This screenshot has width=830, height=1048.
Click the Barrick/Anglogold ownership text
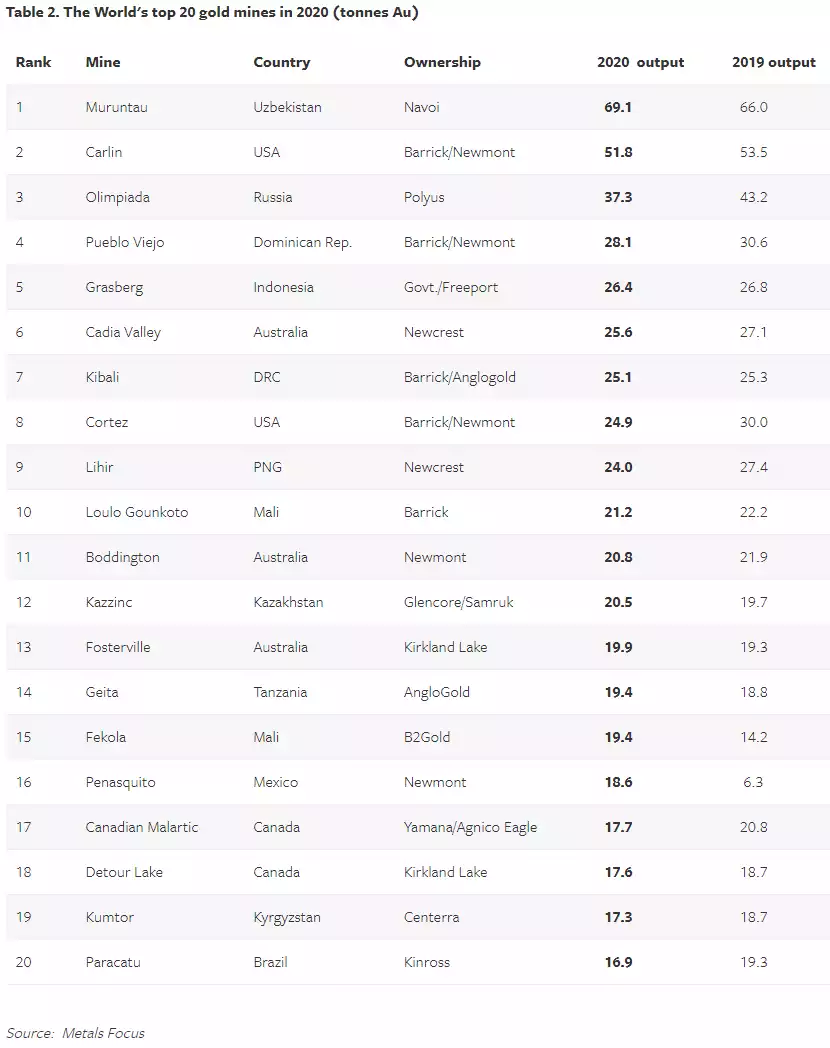pos(459,377)
